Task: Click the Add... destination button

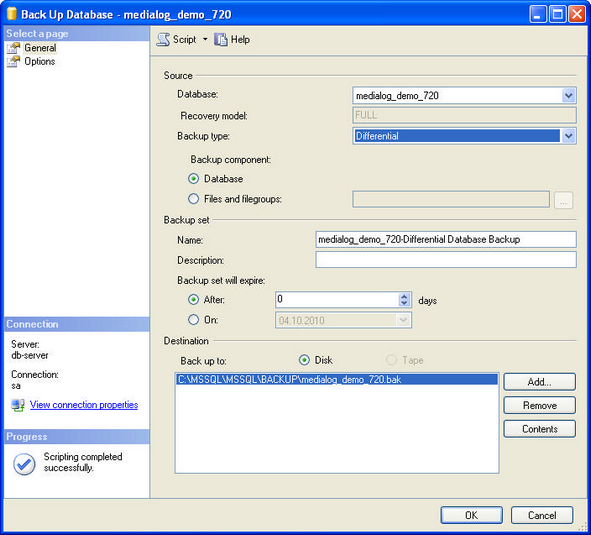Action: point(539,382)
